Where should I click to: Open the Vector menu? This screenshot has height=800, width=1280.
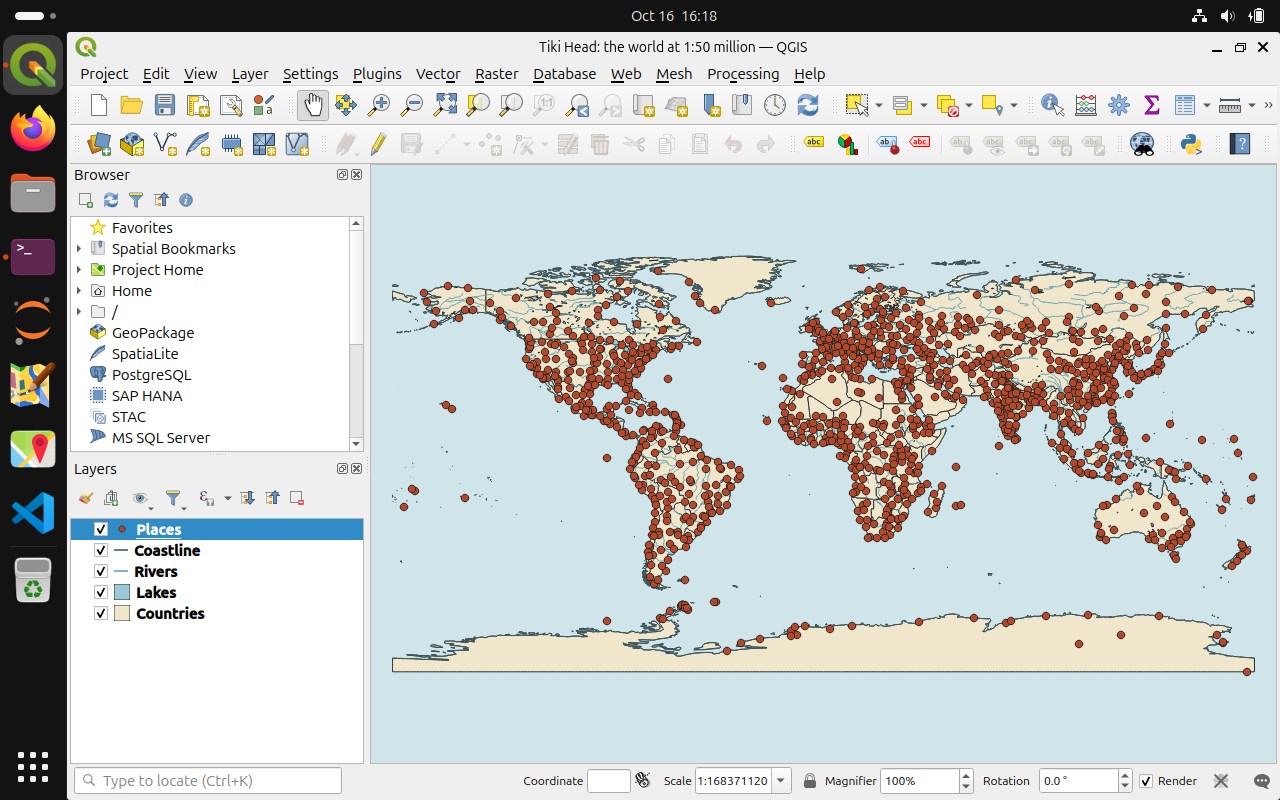click(438, 74)
